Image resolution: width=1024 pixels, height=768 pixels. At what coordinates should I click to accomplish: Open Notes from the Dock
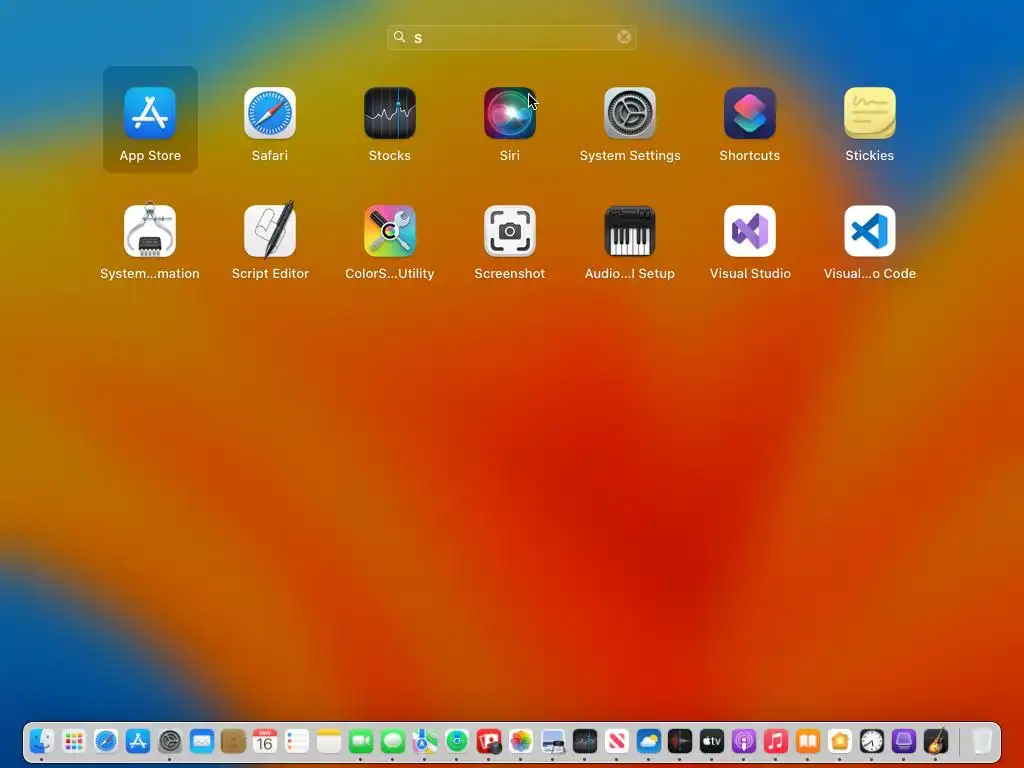click(329, 741)
